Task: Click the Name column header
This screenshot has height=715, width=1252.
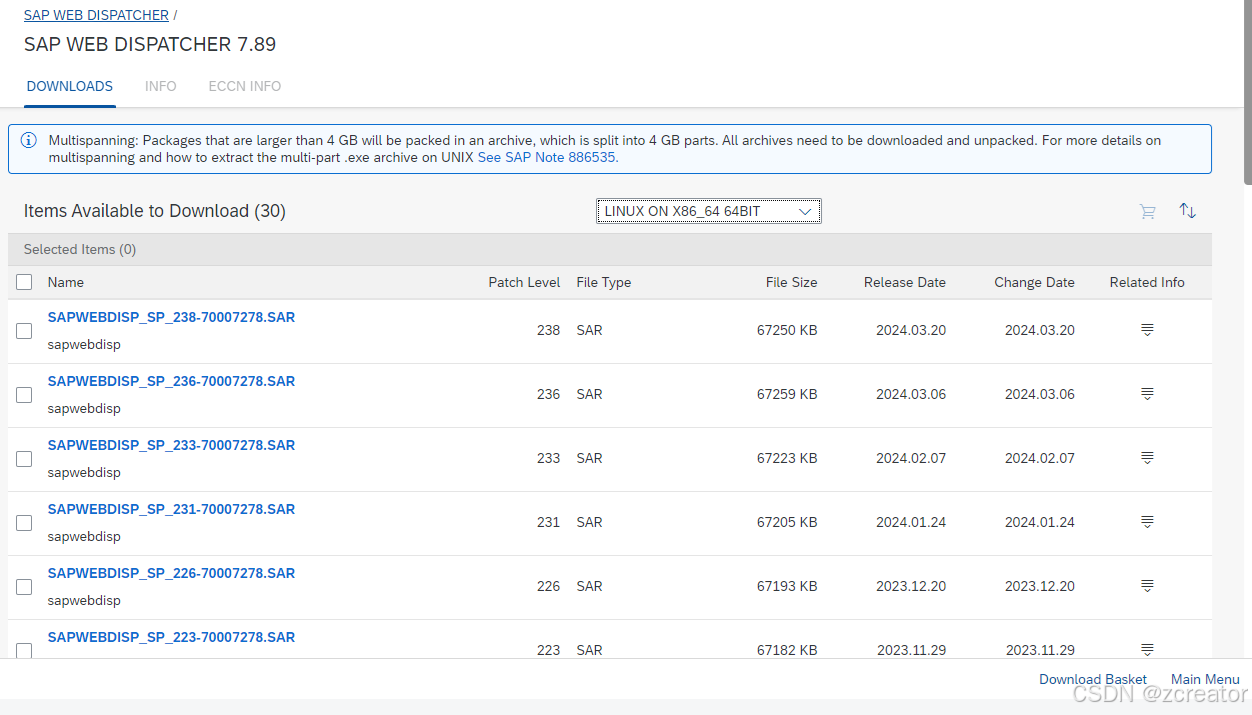Action: pyautogui.click(x=66, y=282)
